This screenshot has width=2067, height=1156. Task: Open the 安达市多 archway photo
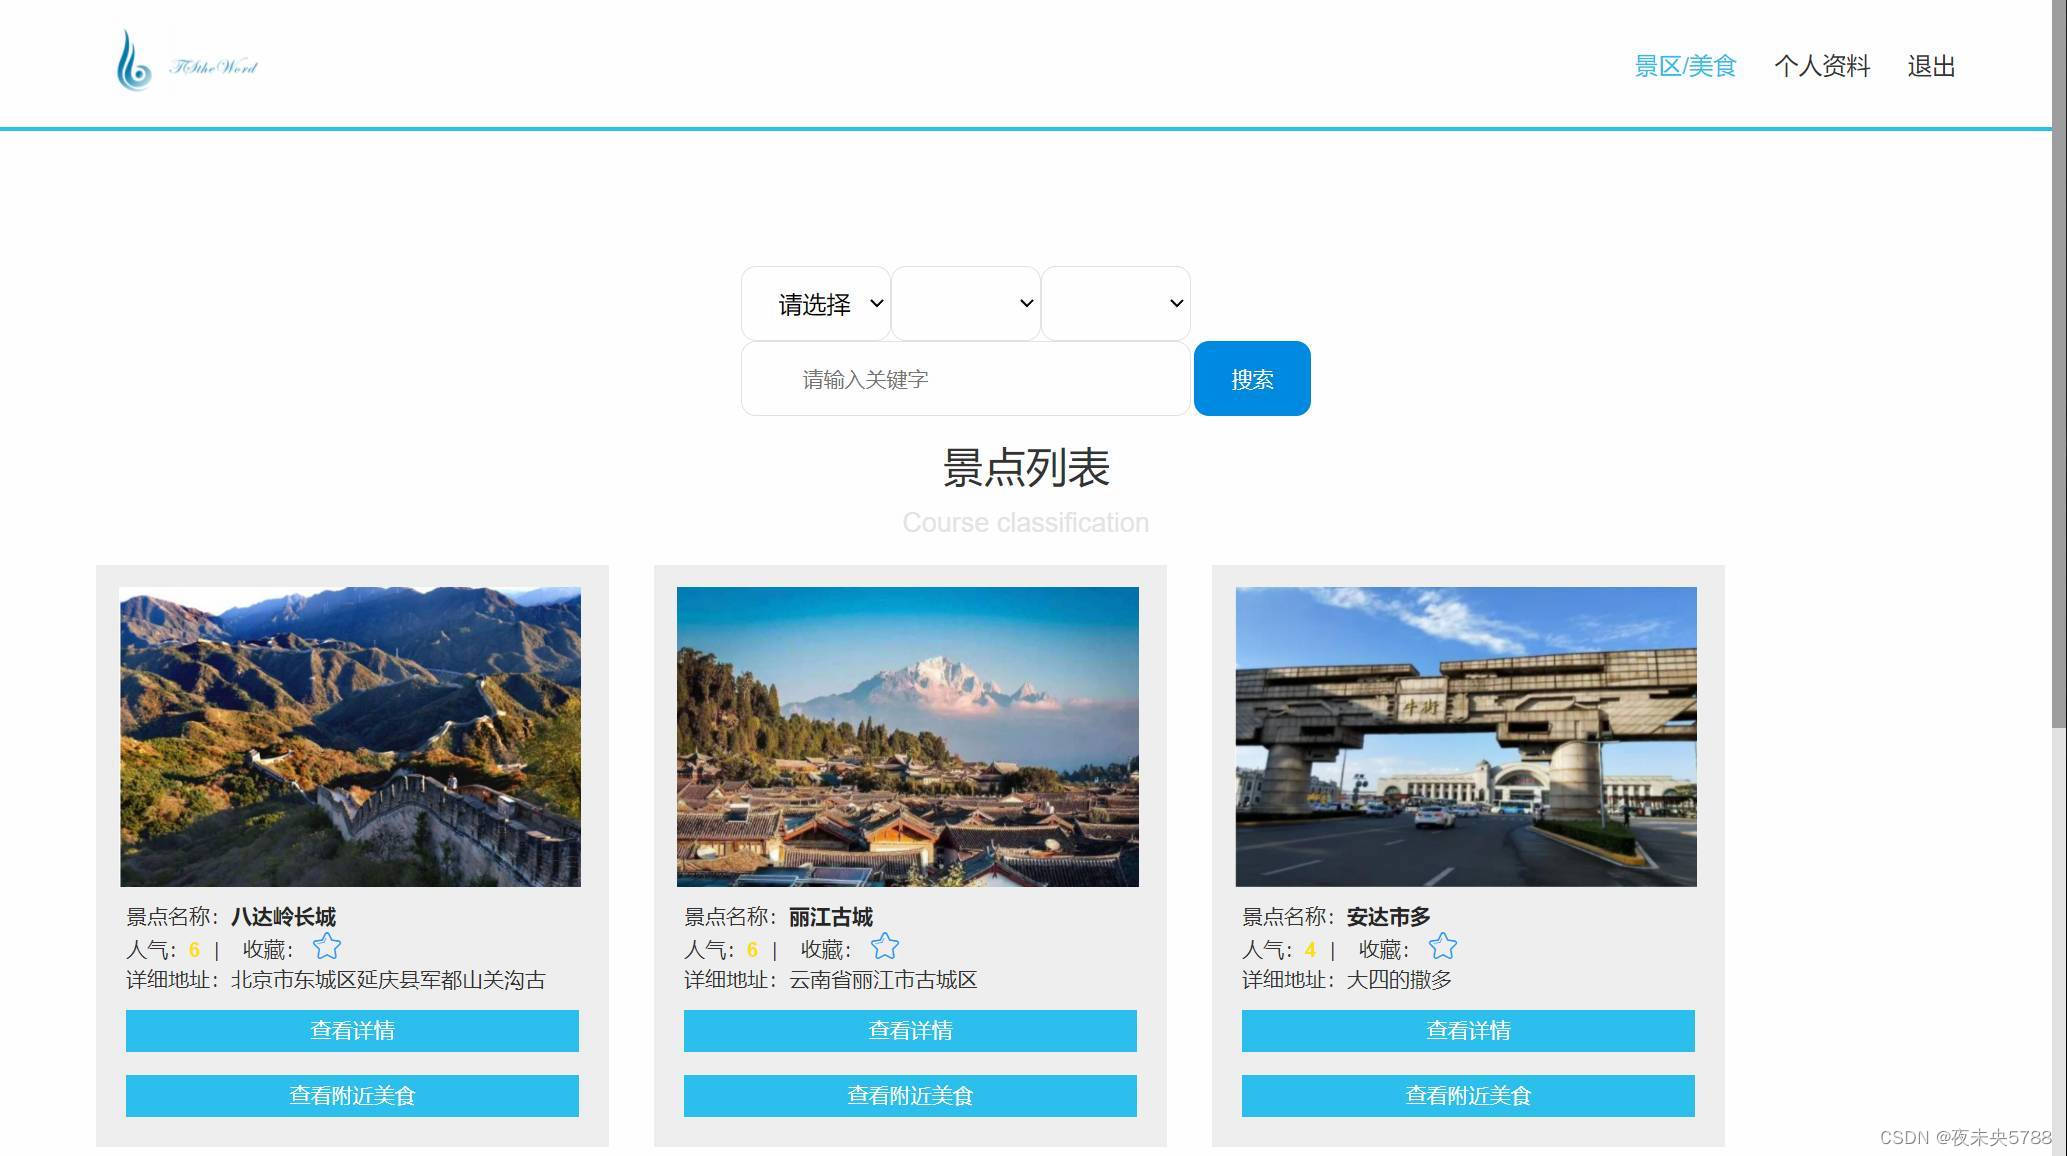pyautogui.click(x=1466, y=737)
